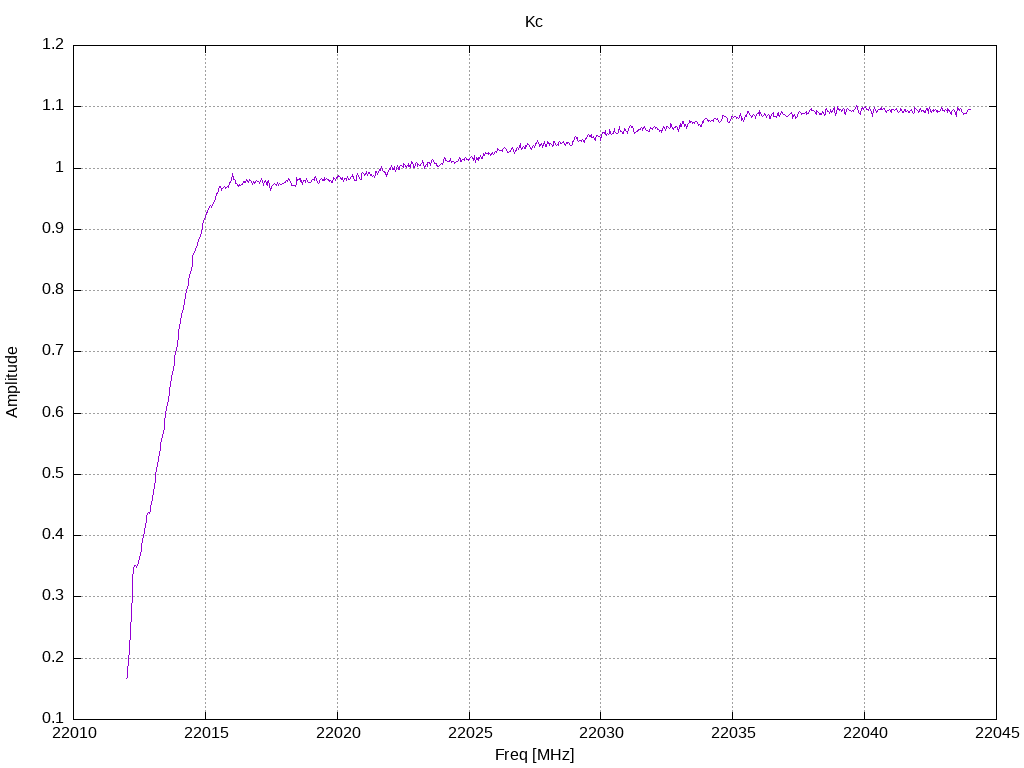1024x768 pixels.
Task: Click x-axis tick label 22010
Action: [x=74, y=733]
